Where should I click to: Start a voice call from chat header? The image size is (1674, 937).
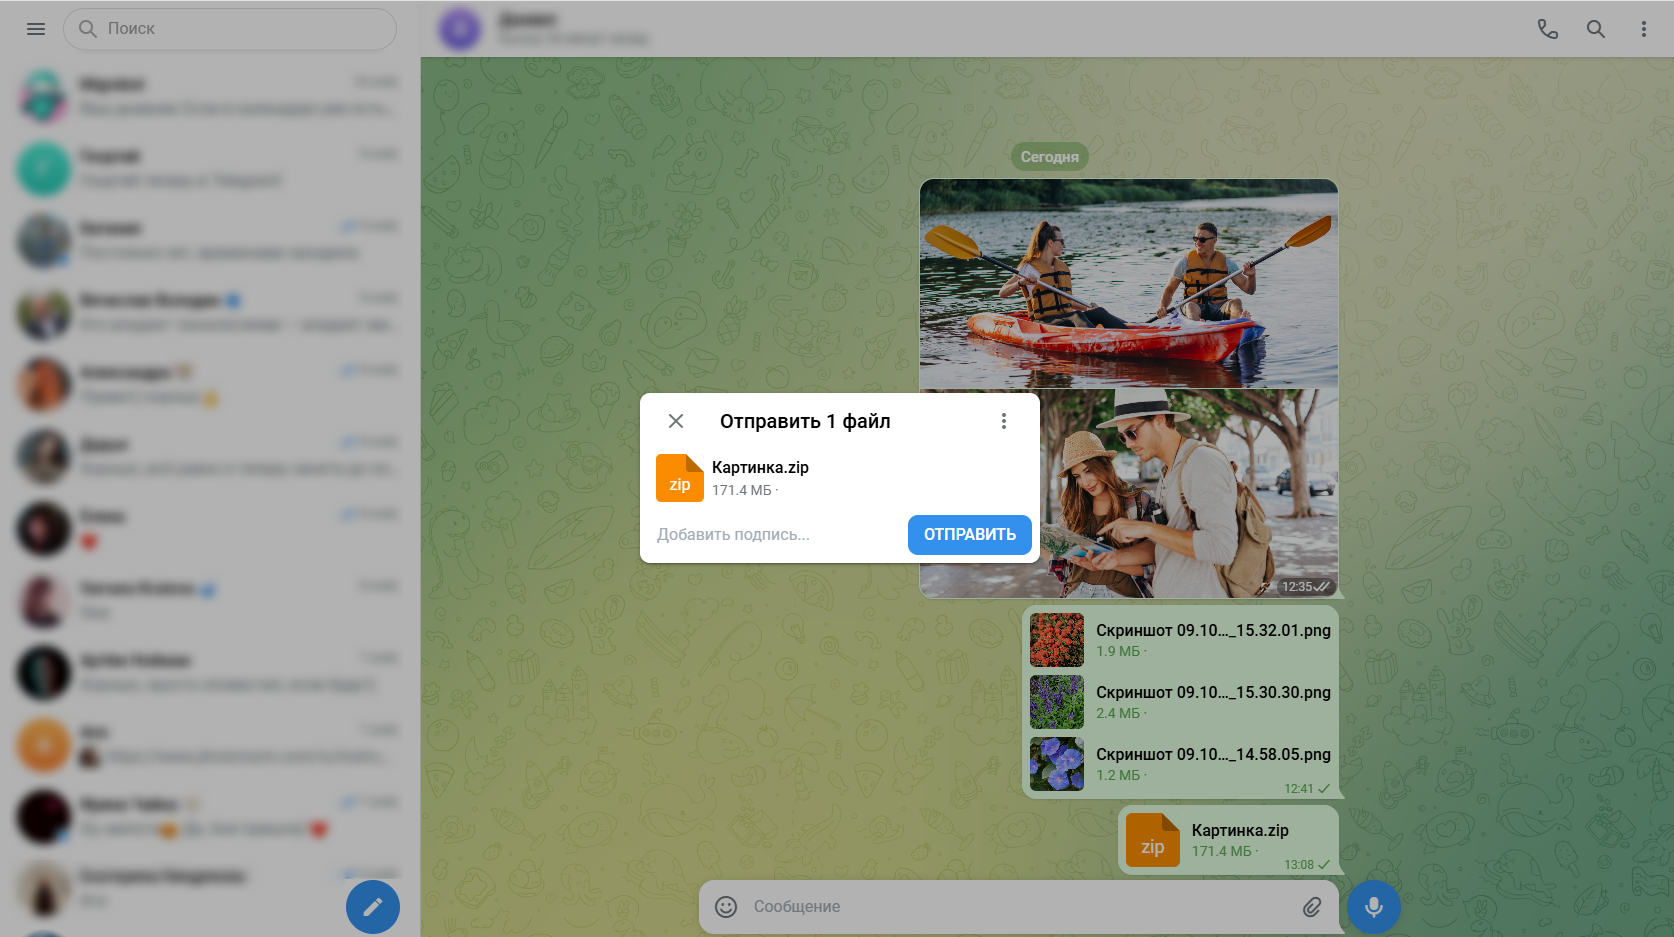pyautogui.click(x=1547, y=29)
